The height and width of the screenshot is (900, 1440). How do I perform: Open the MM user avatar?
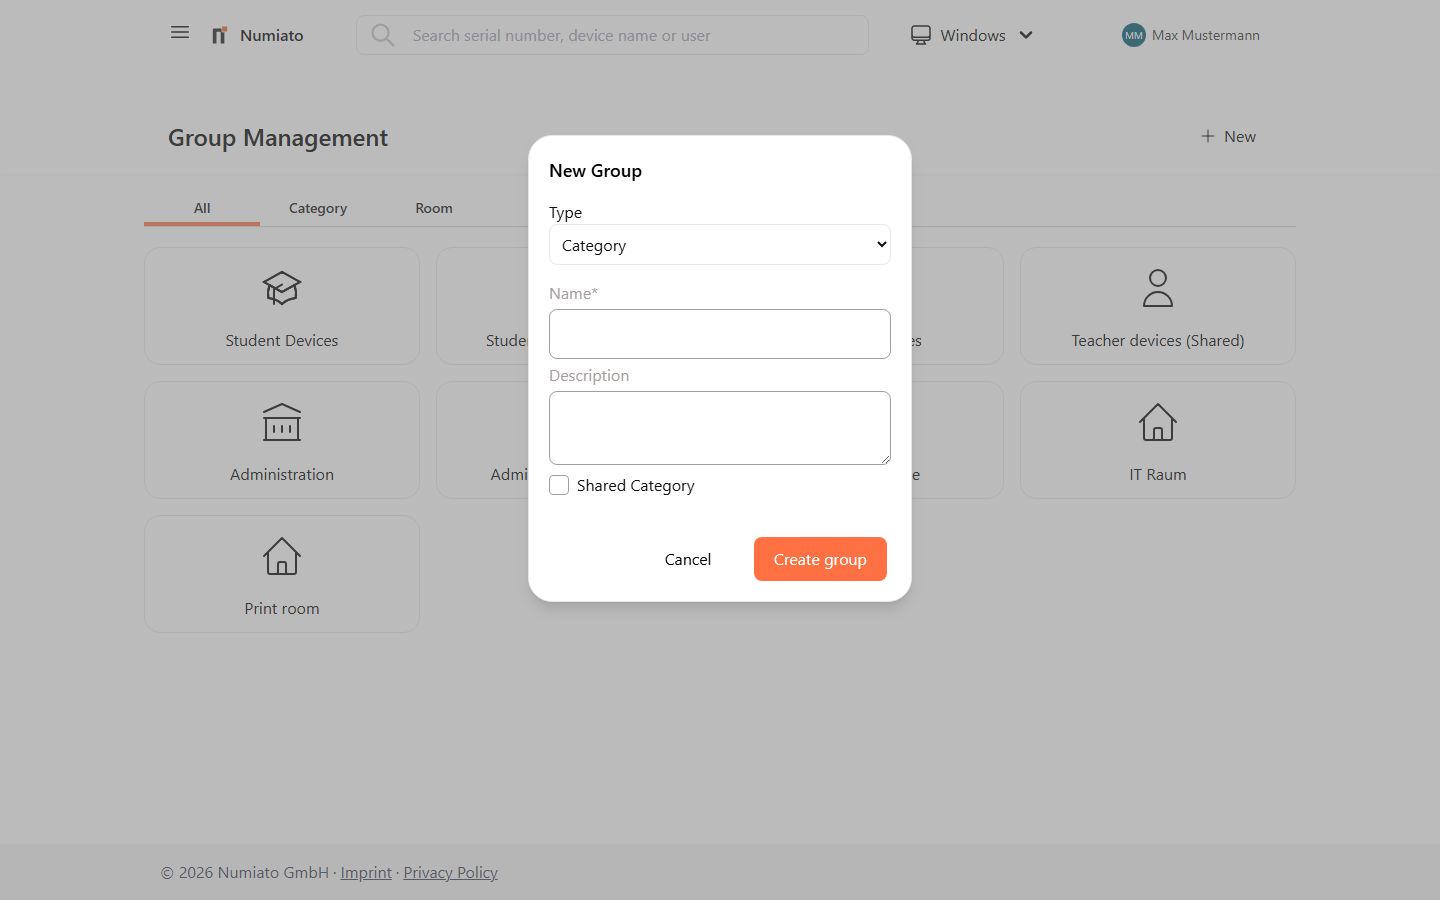click(x=1133, y=35)
